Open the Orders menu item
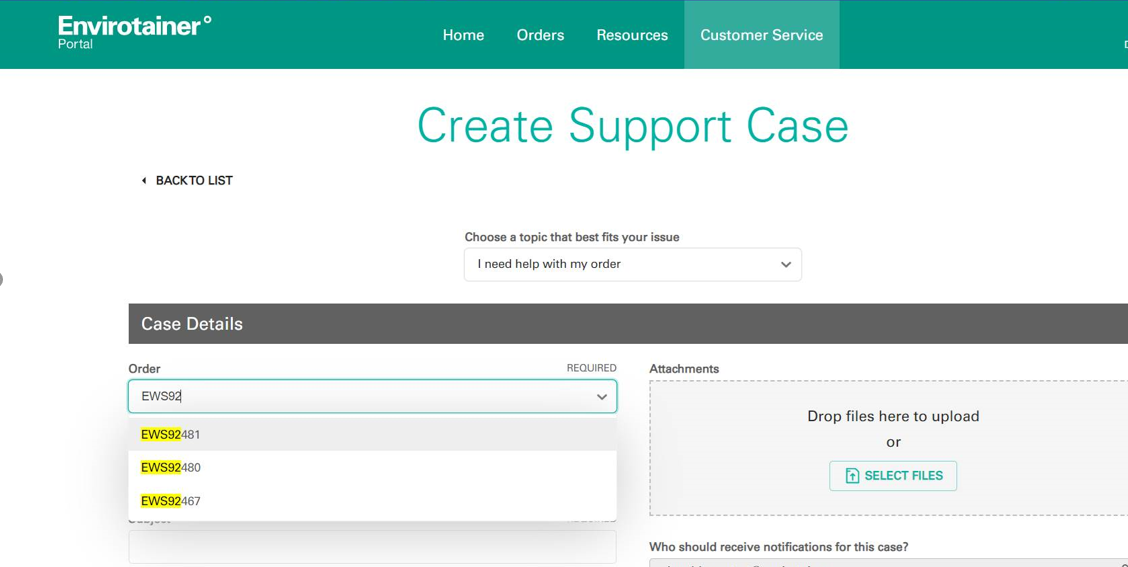Image resolution: width=1128 pixels, height=567 pixels. tap(540, 35)
